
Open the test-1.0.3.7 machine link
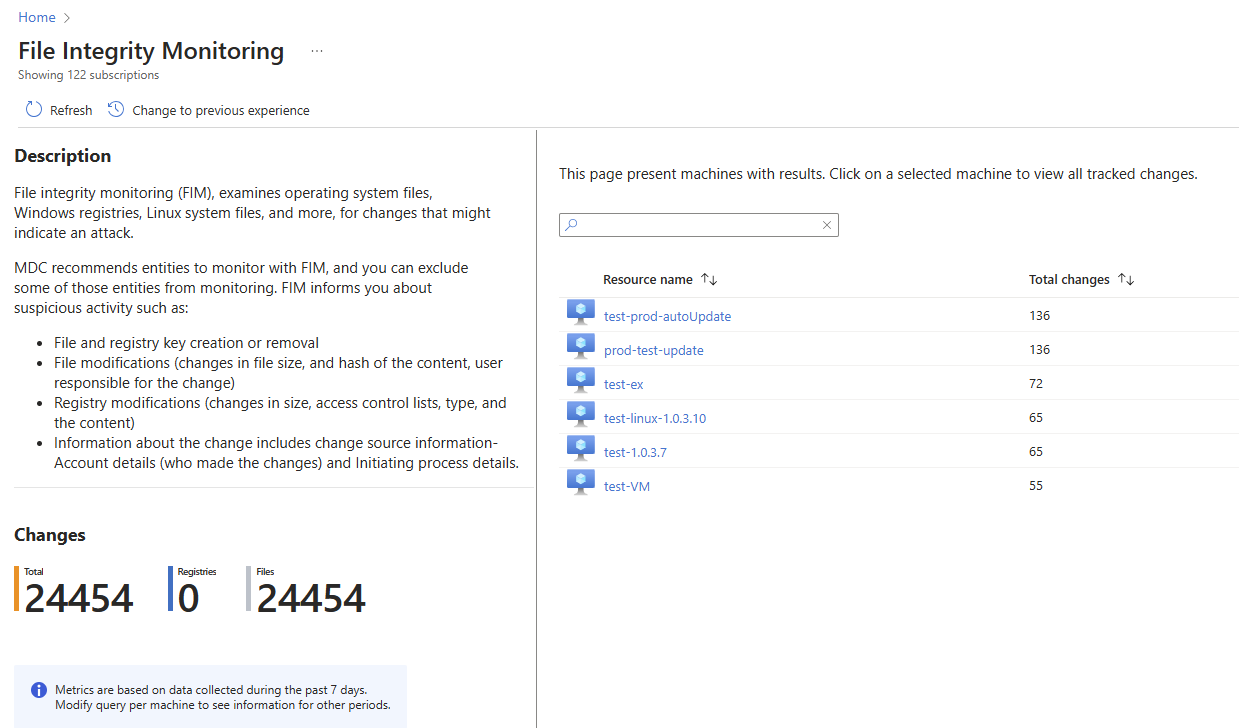tap(637, 451)
